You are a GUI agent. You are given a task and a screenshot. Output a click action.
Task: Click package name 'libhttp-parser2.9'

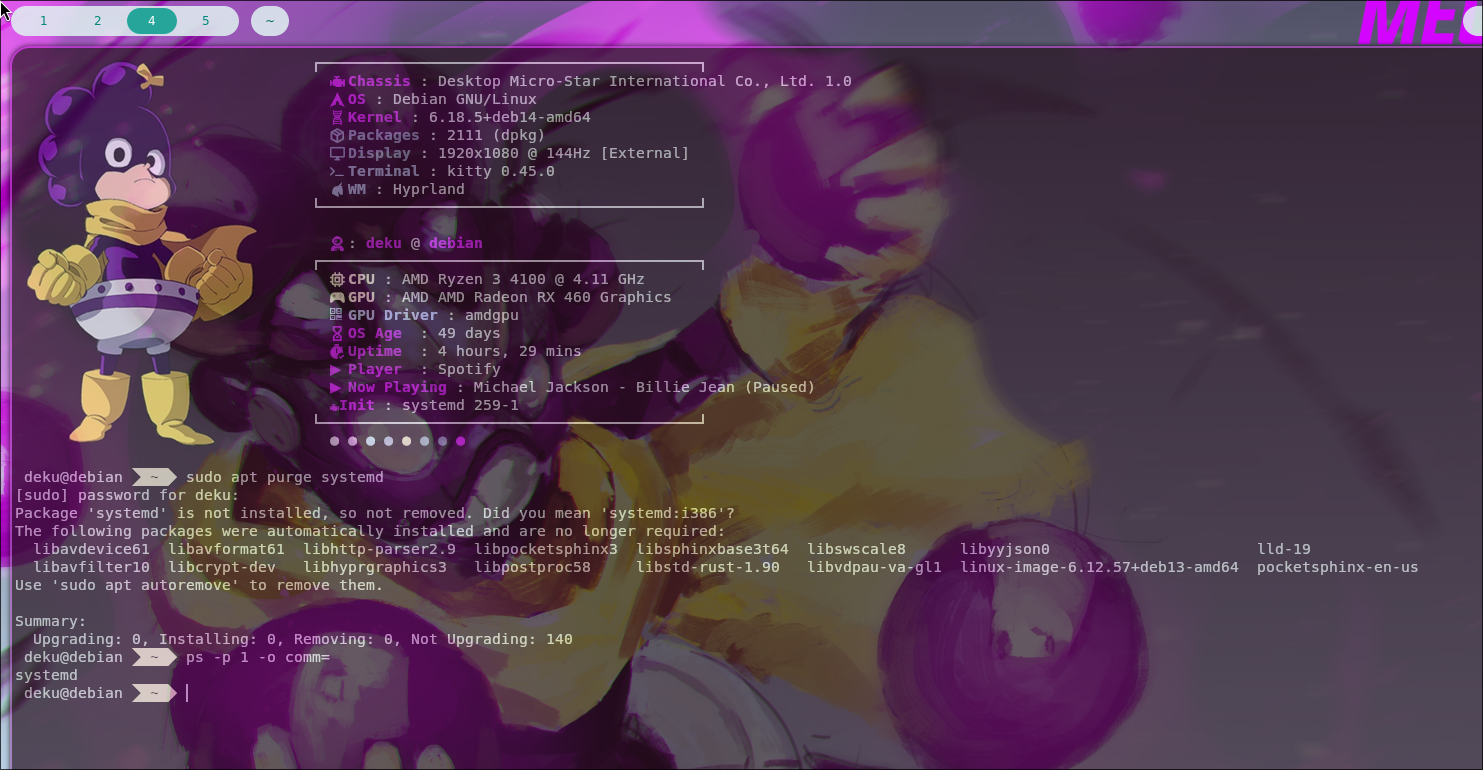(x=379, y=550)
